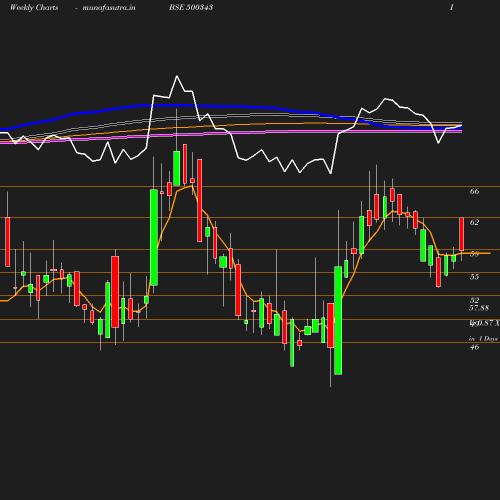
Task: Select the latest red candlestick near 62
Action: 462,234
